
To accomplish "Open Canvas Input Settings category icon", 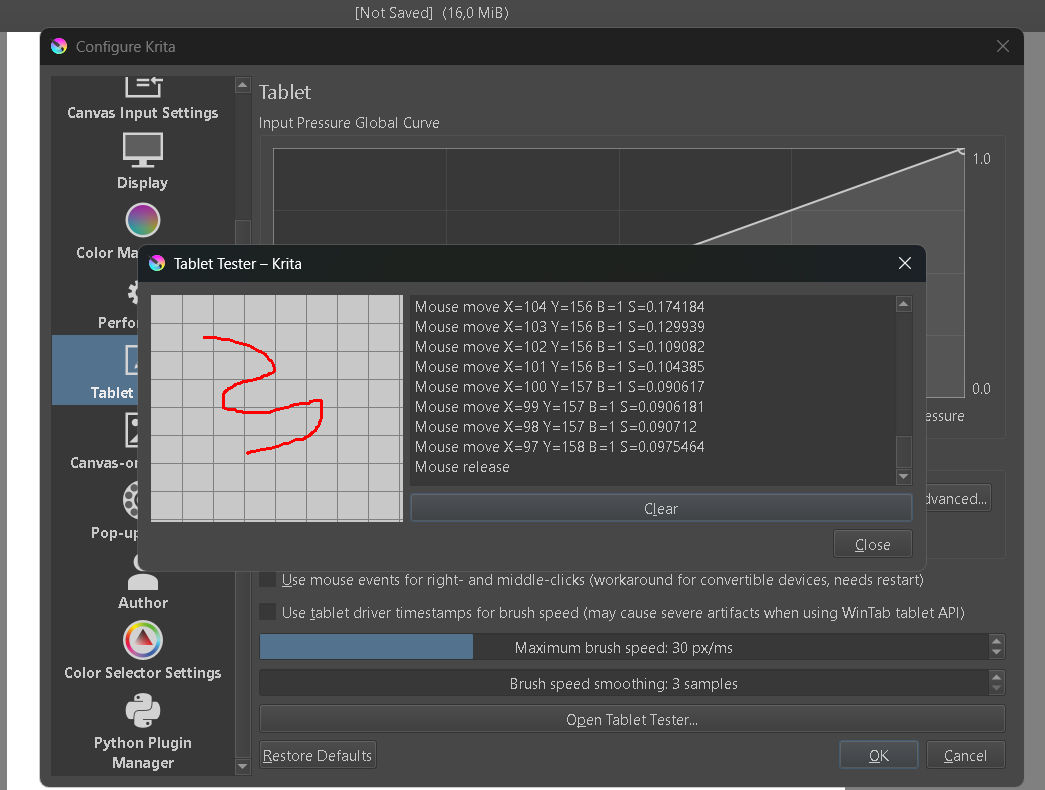I will pos(143,87).
